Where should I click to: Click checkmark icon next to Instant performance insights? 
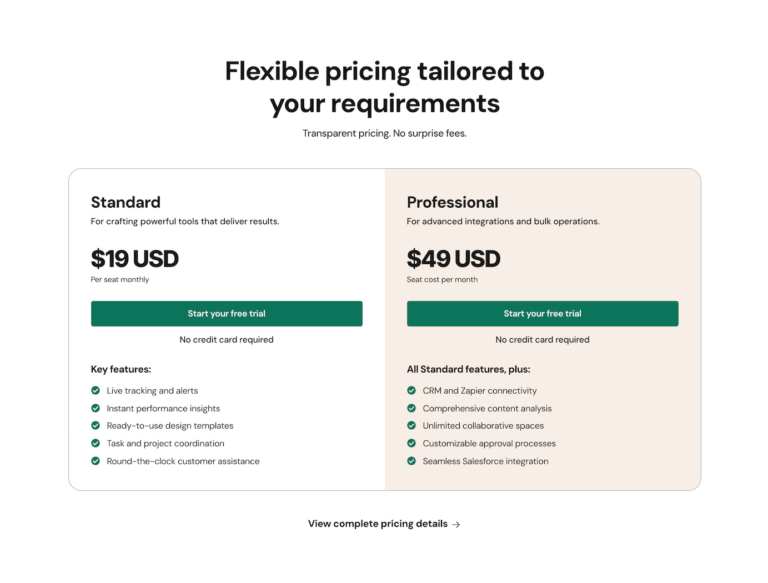click(x=96, y=408)
